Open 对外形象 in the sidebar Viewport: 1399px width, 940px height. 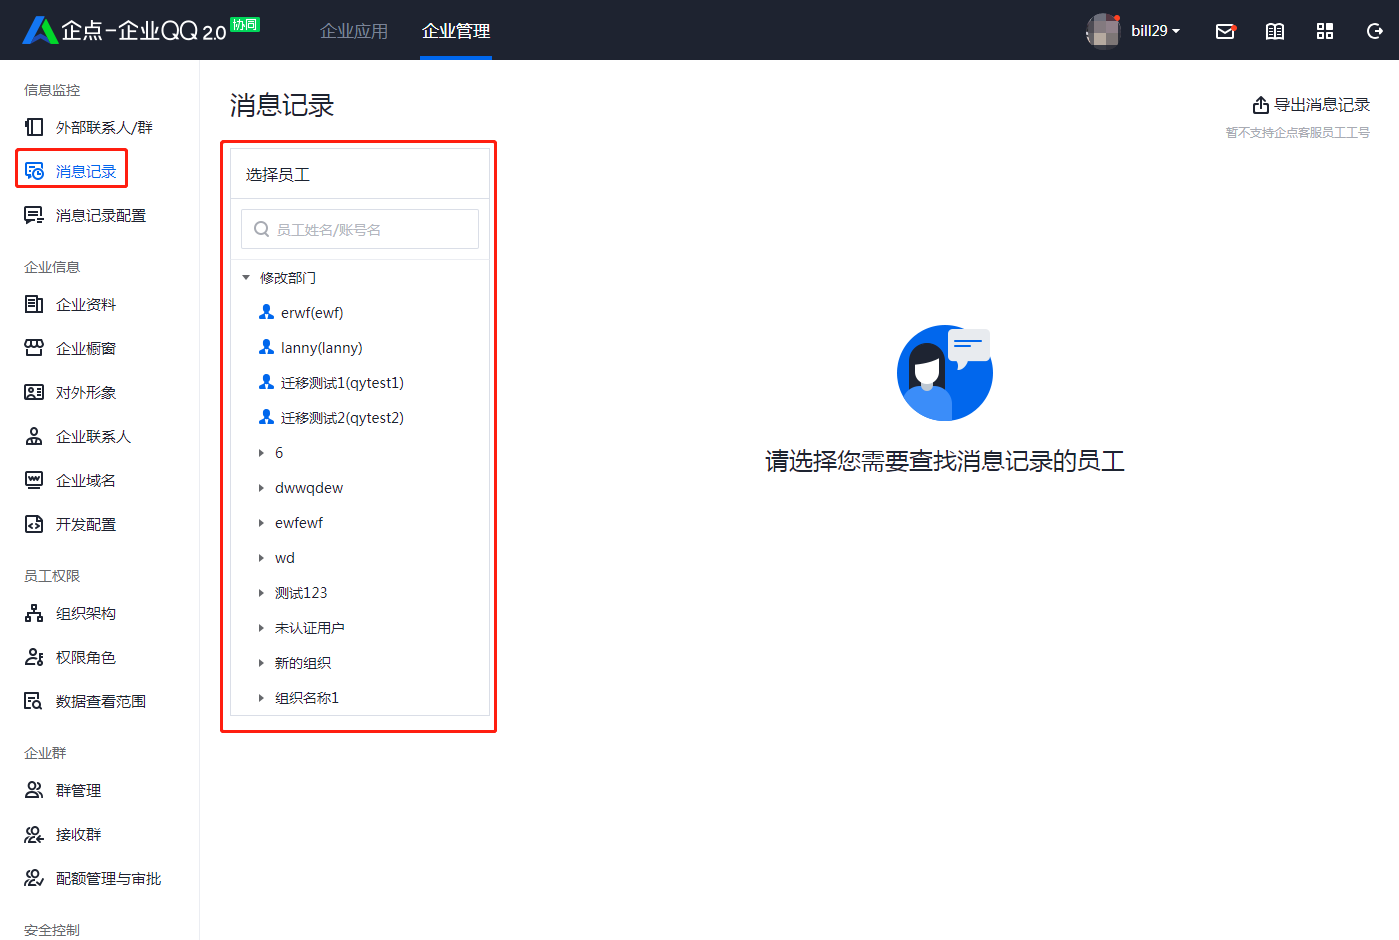[86, 392]
